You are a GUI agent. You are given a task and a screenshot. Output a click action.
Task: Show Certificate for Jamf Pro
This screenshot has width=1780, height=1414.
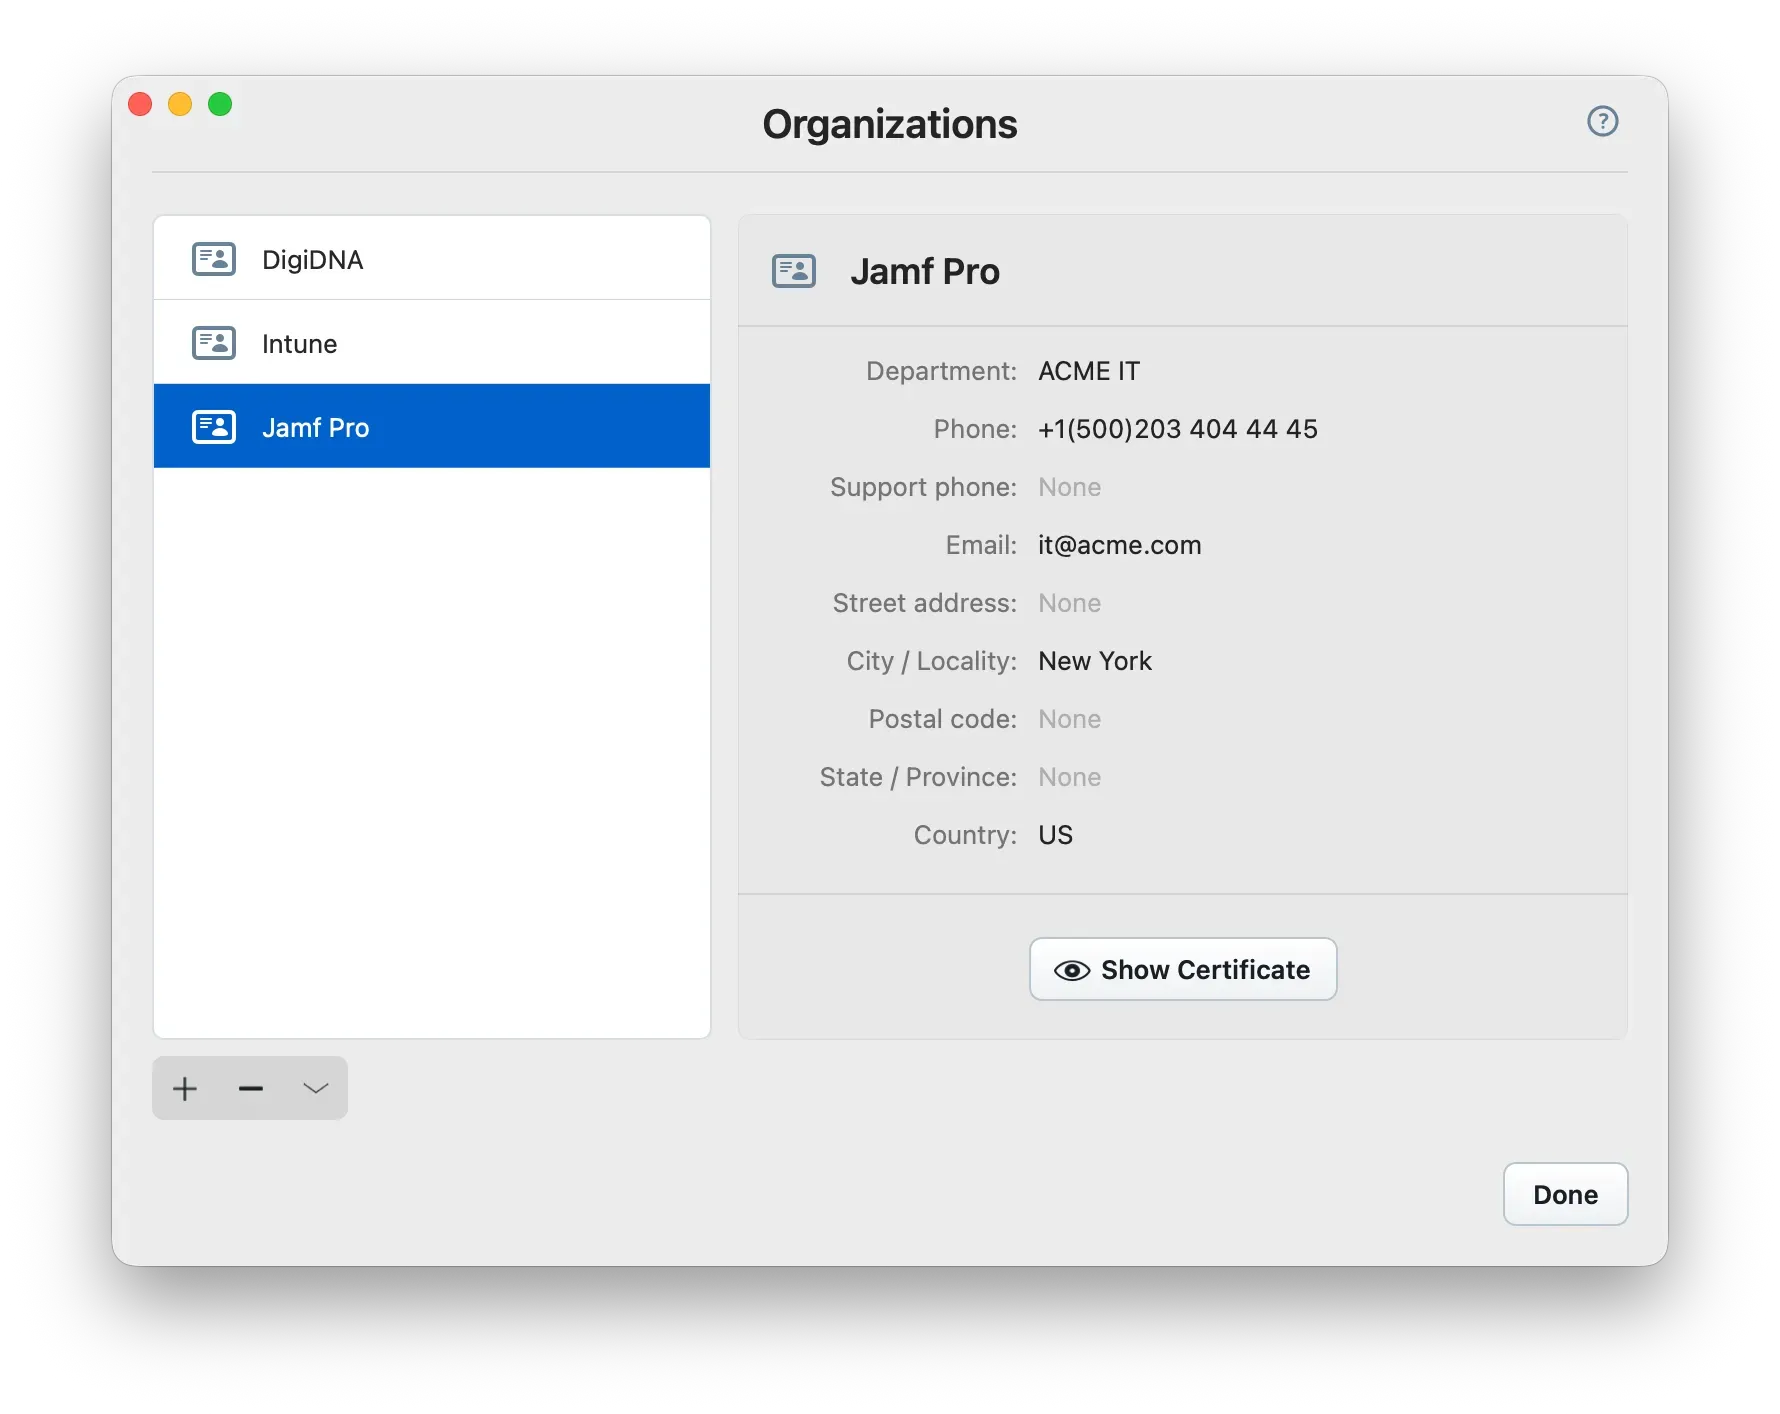1182,969
